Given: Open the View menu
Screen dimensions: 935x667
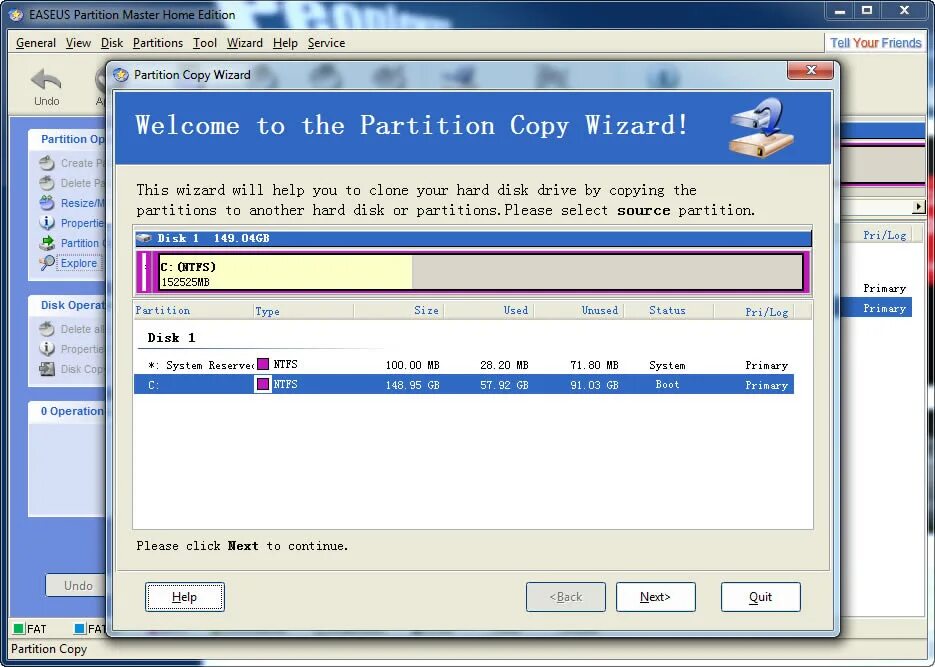Looking at the screenshot, I should [x=78, y=43].
